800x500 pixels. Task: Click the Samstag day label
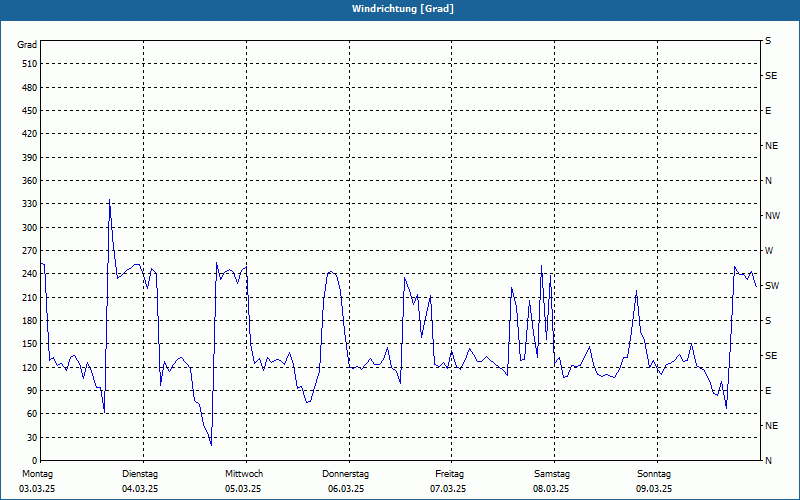click(x=552, y=474)
